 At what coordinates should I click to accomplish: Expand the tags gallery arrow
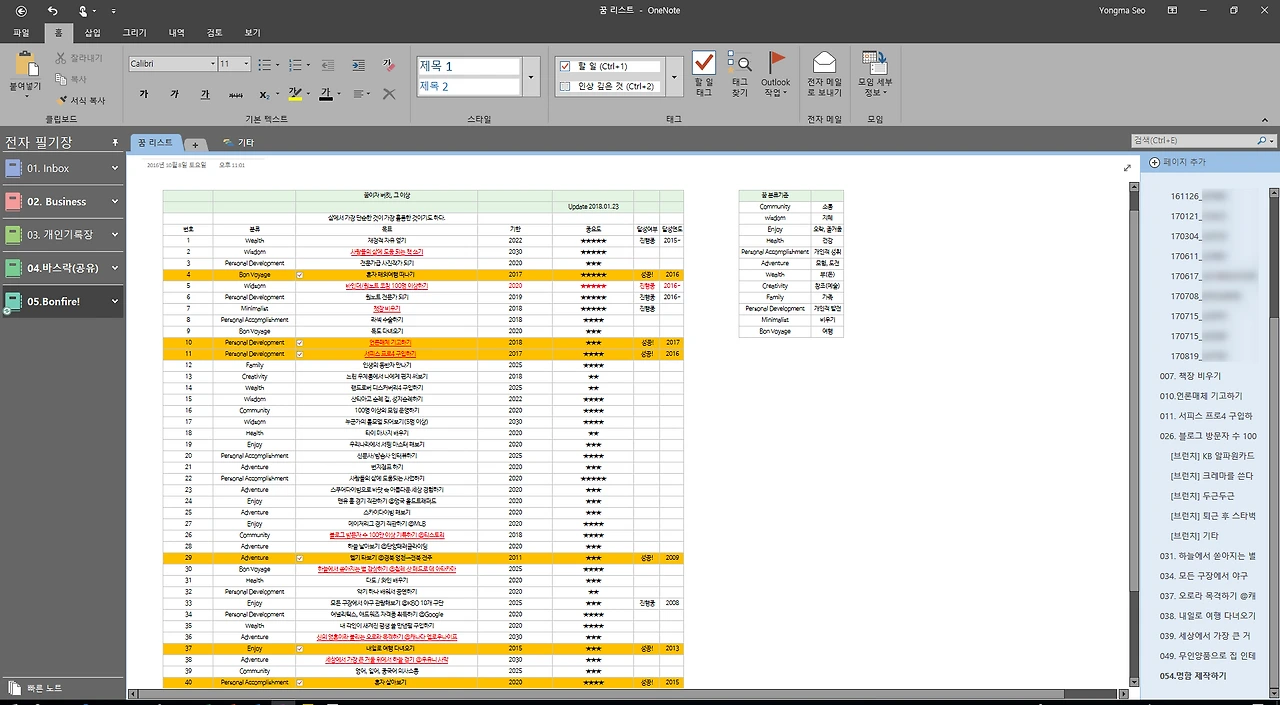coord(674,76)
